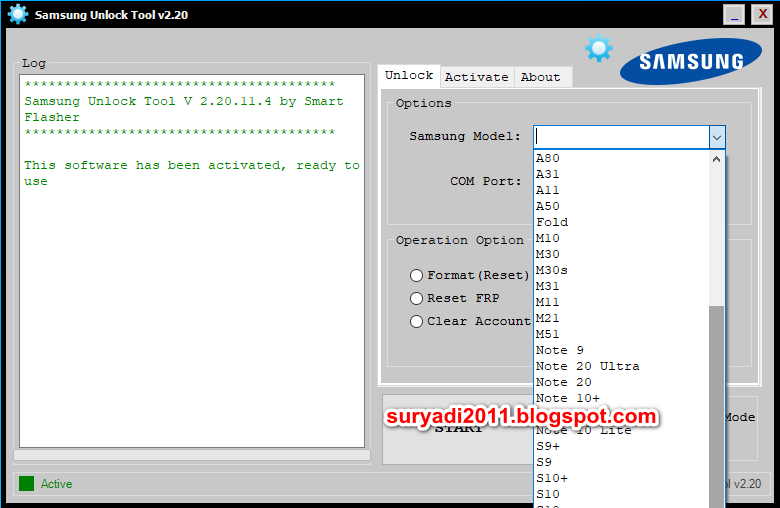Click the gear icon beside the Samsung logo
This screenshot has width=780, height=508.
coord(598,48)
